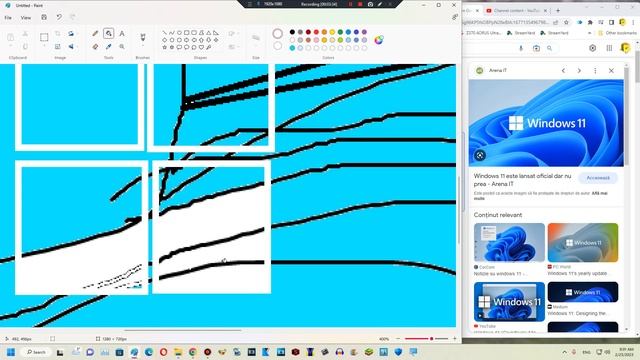The height and width of the screenshot is (360, 640).
Task: Pick the yellow color swatch in Paint
Action: [x=332, y=32]
